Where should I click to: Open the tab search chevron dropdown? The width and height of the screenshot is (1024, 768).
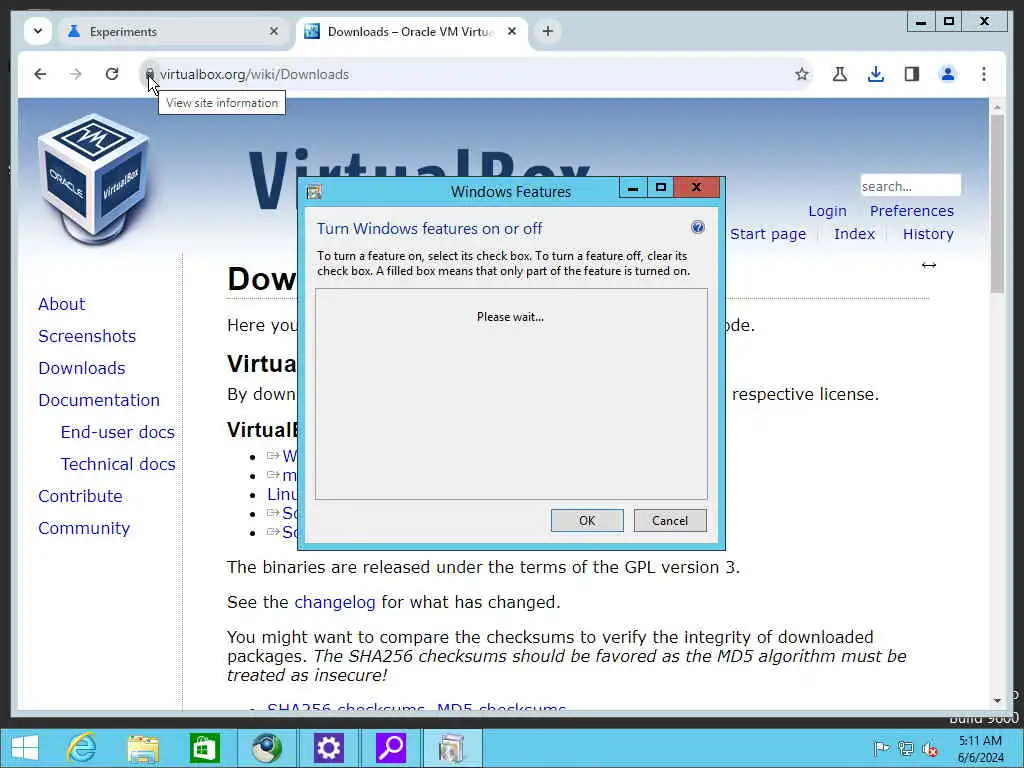(x=38, y=31)
